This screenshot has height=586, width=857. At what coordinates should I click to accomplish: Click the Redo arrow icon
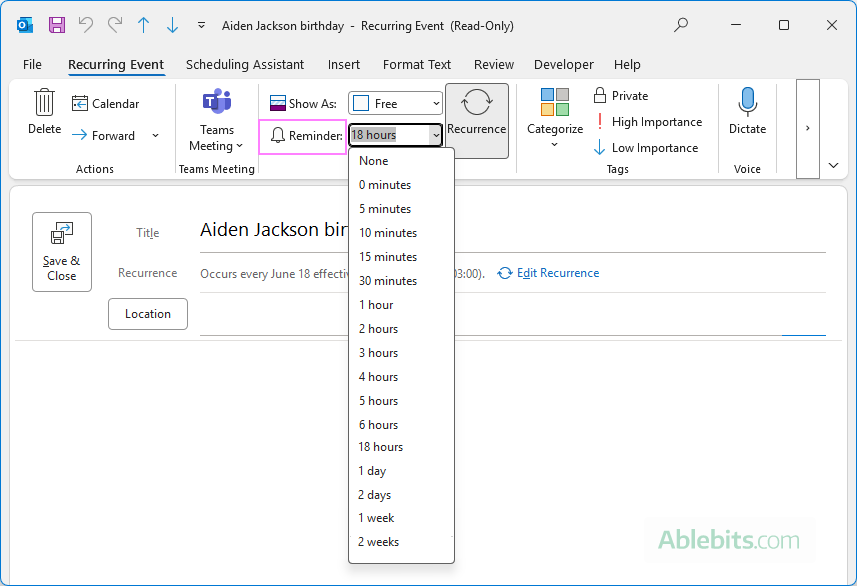(x=115, y=25)
